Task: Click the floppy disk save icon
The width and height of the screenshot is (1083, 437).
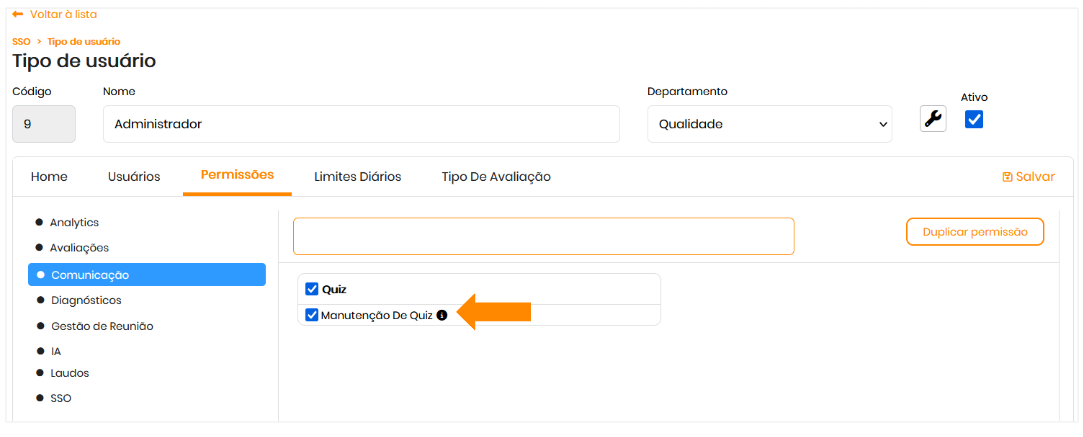Action: click(1007, 177)
